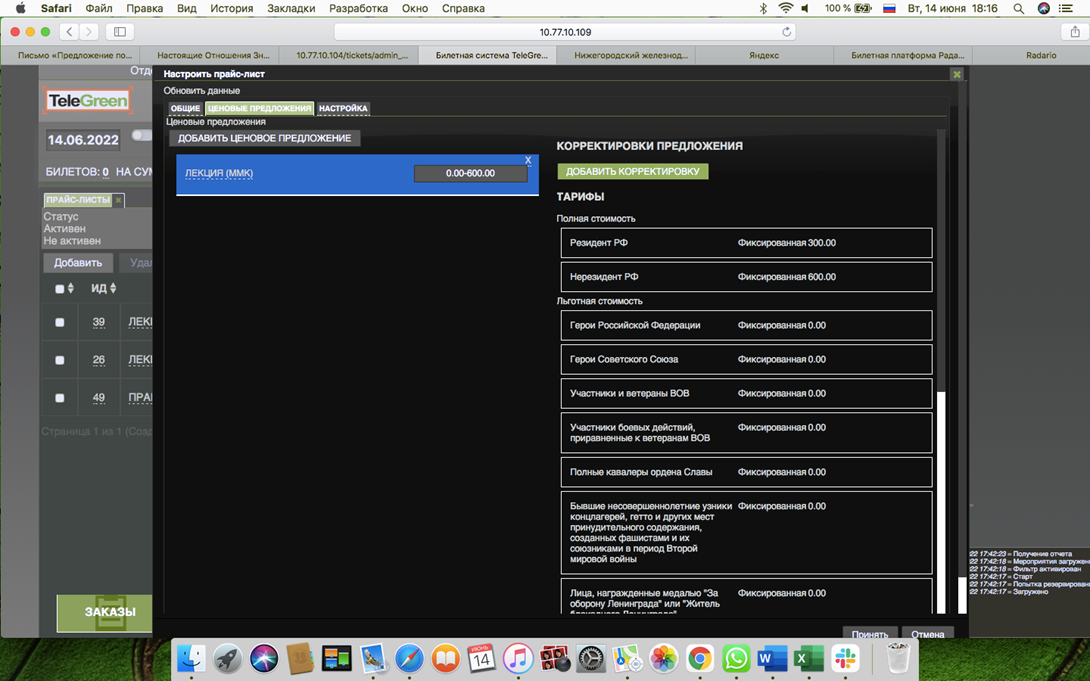
Task: Toggle the Safari sidebar button
Action: (120, 32)
